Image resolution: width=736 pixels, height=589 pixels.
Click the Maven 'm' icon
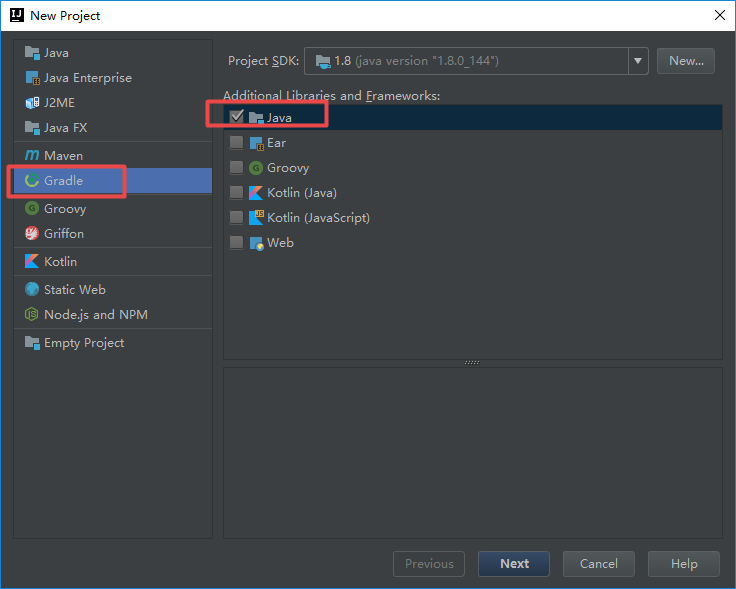(32, 155)
